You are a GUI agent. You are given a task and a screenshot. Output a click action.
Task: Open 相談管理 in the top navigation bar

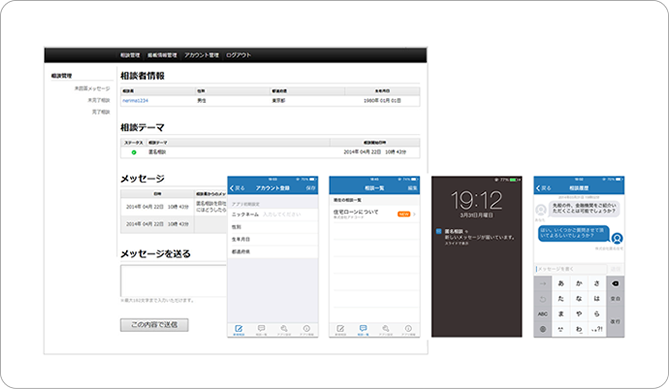tap(130, 55)
